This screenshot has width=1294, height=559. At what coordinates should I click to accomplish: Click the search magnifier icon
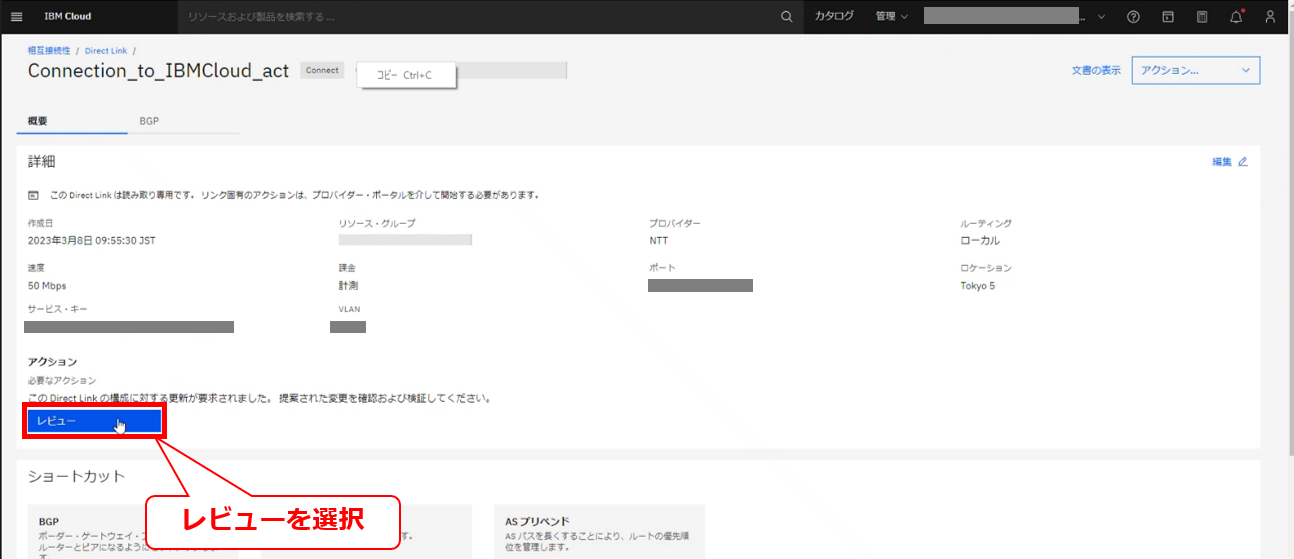pyautogui.click(x=786, y=16)
